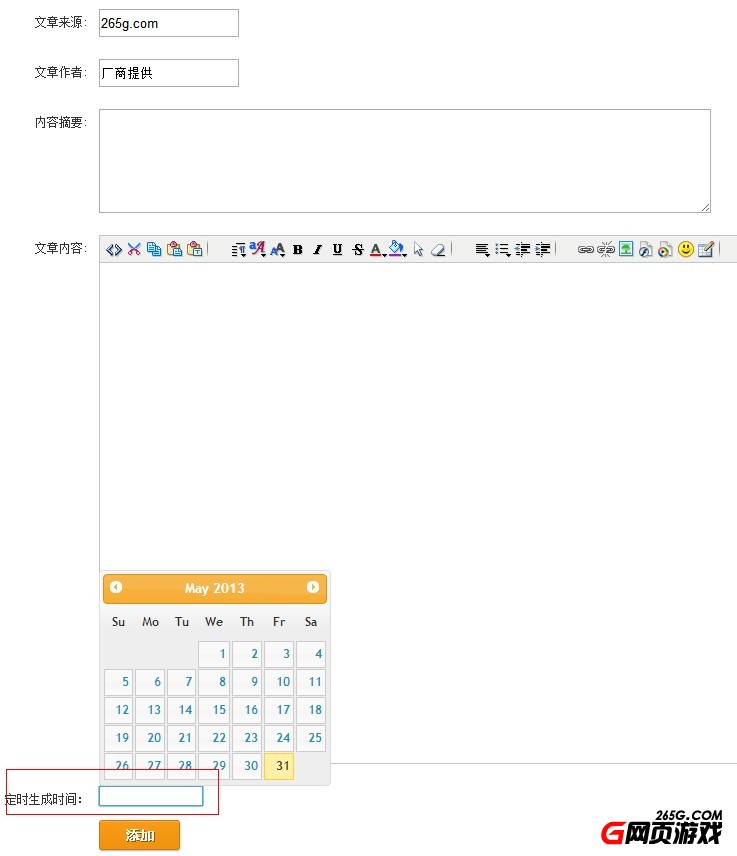This screenshot has width=737, height=856.
Task: Click the insert image icon
Action: pyautogui.click(x=626, y=249)
